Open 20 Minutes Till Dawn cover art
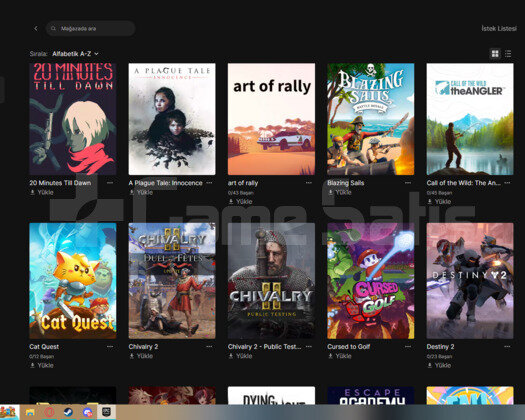 73,119
